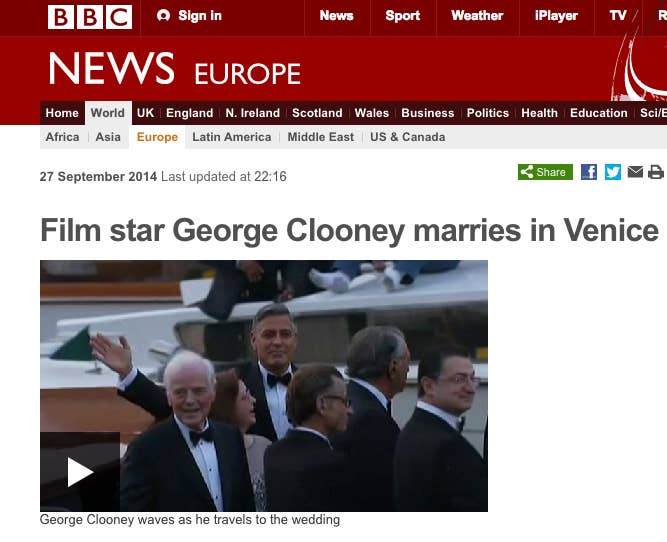Select the World tab
Screen dimensions: 667x542
pyautogui.click(x=108, y=113)
